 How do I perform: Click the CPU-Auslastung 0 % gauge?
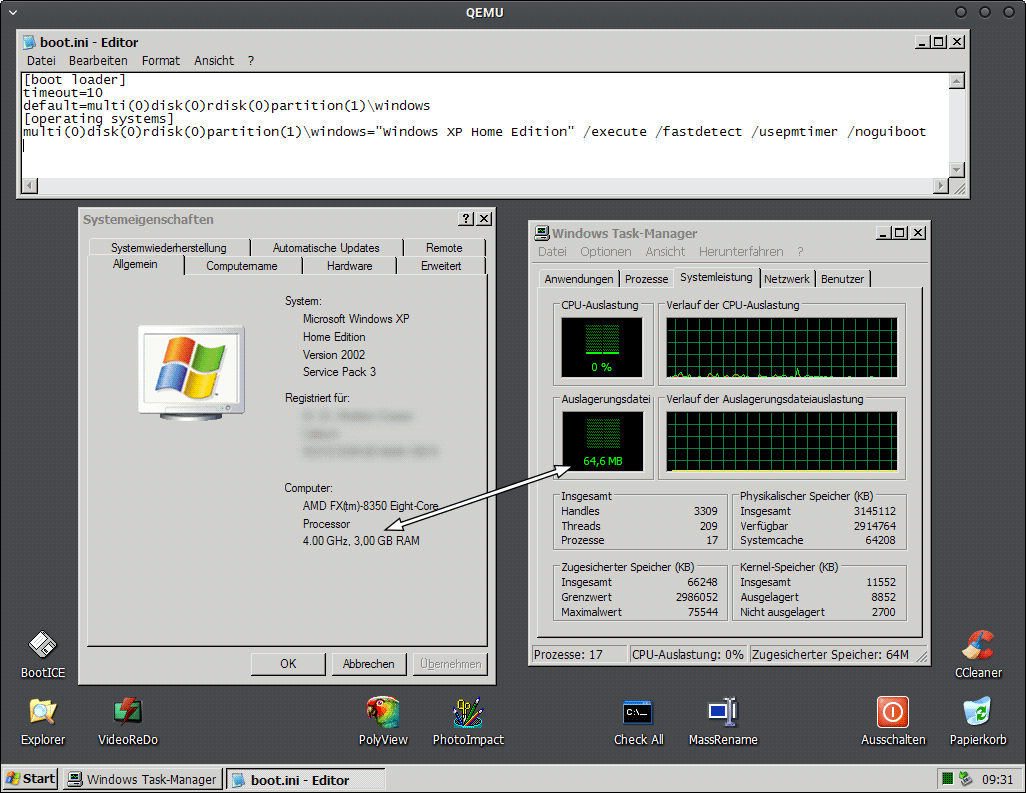(x=601, y=347)
